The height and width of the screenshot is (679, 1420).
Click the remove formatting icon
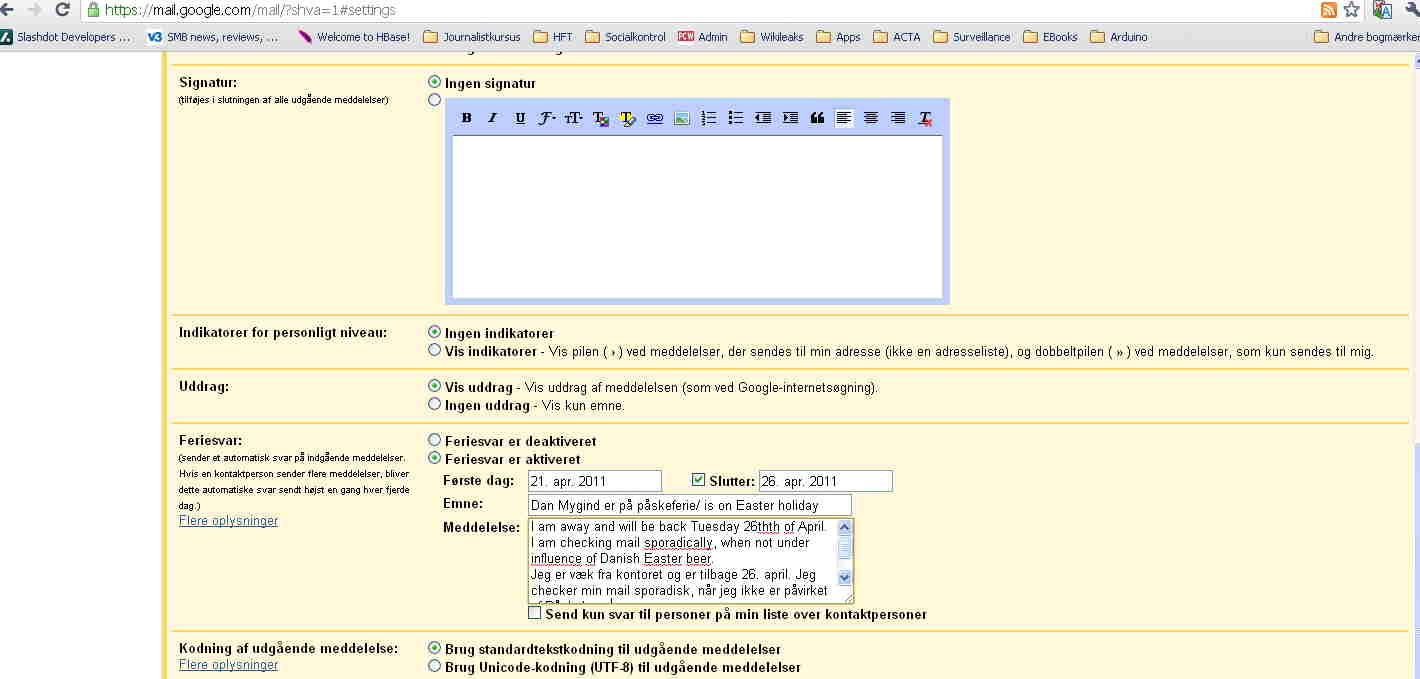point(925,118)
